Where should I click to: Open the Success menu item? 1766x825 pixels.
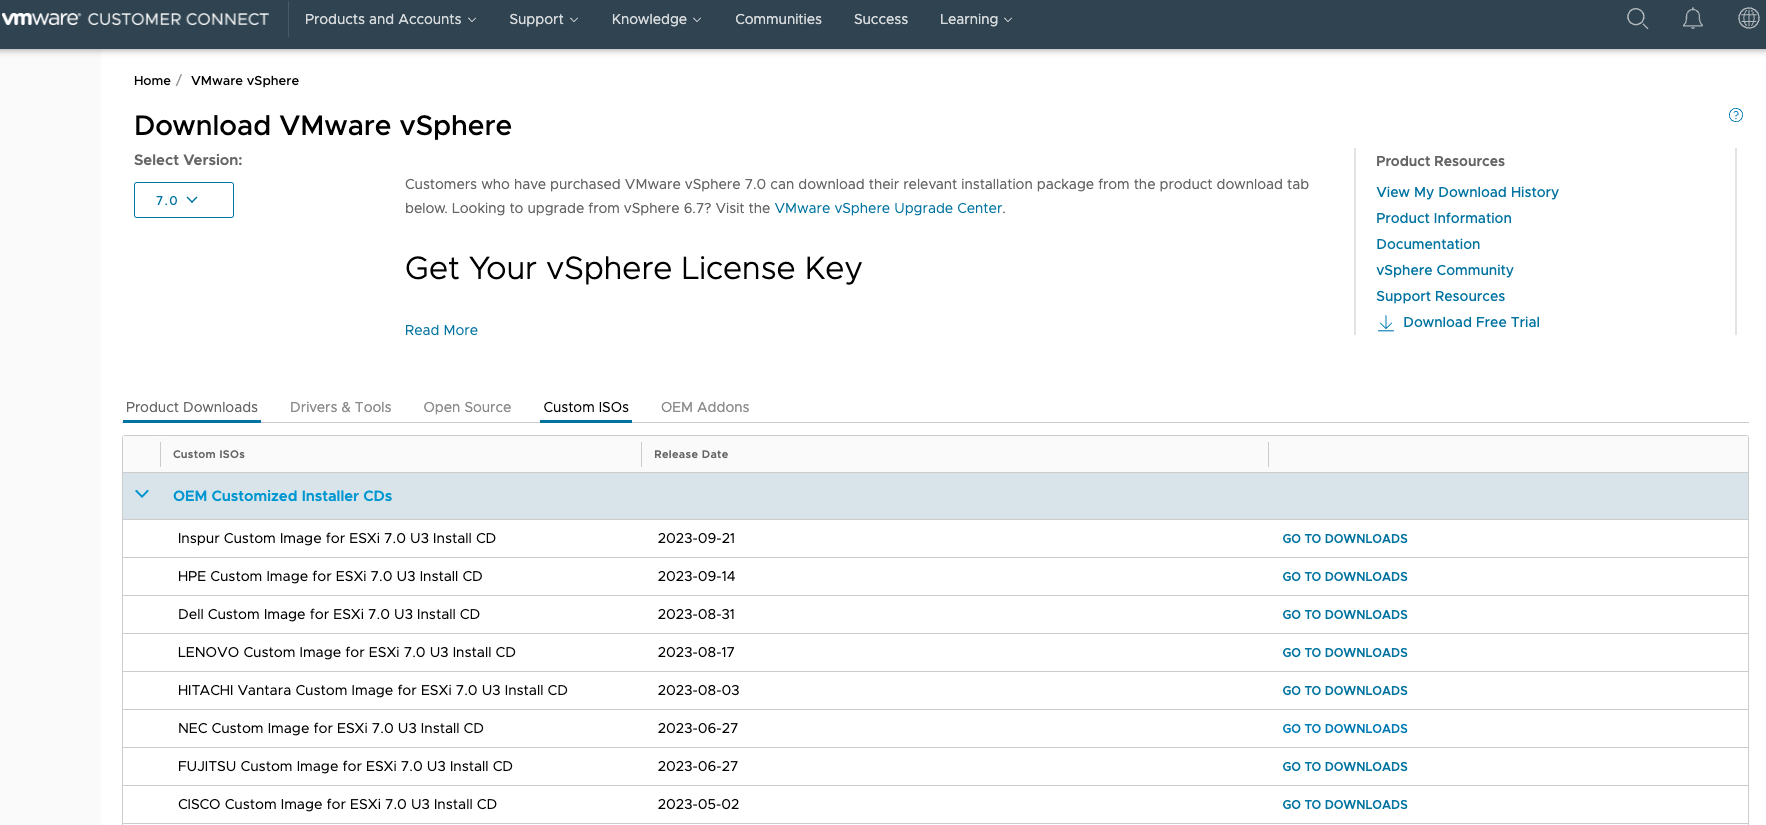pyautogui.click(x=881, y=19)
